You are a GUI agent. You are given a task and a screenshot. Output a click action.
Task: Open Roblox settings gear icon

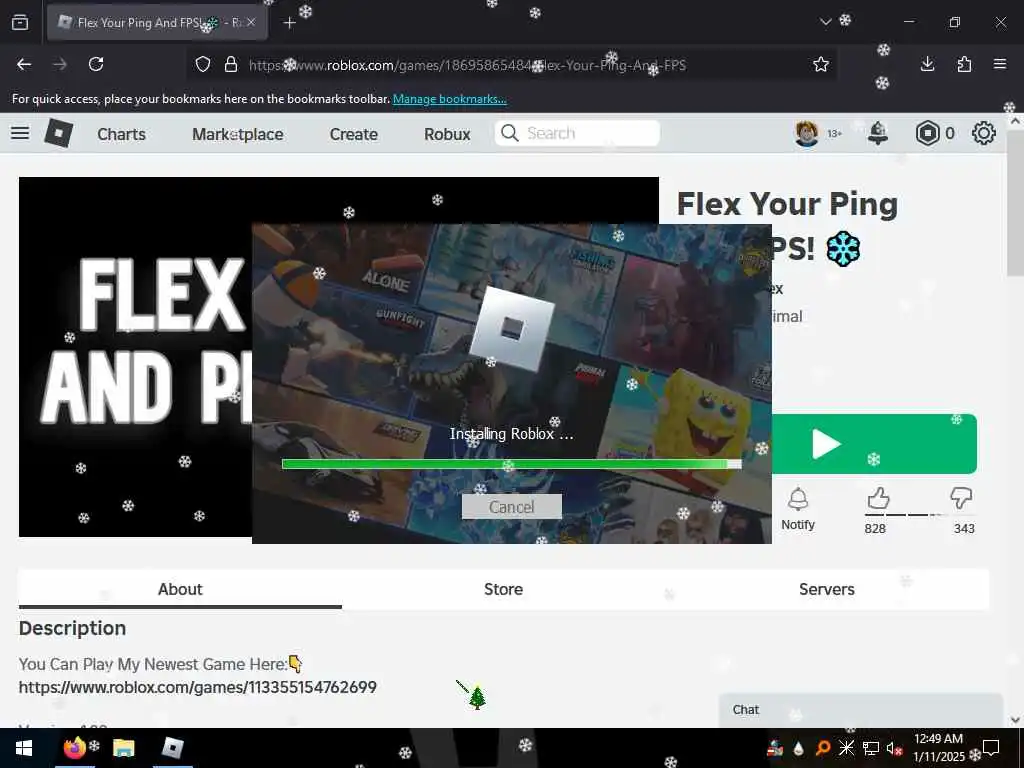984,133
